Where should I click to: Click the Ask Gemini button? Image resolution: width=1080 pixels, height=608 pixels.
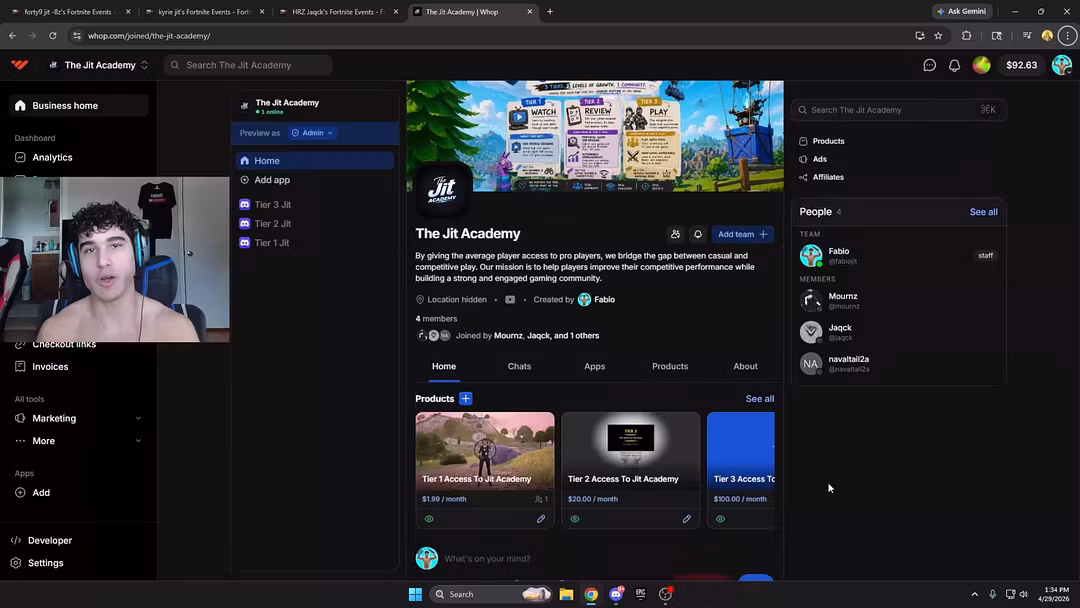point(962,12)
